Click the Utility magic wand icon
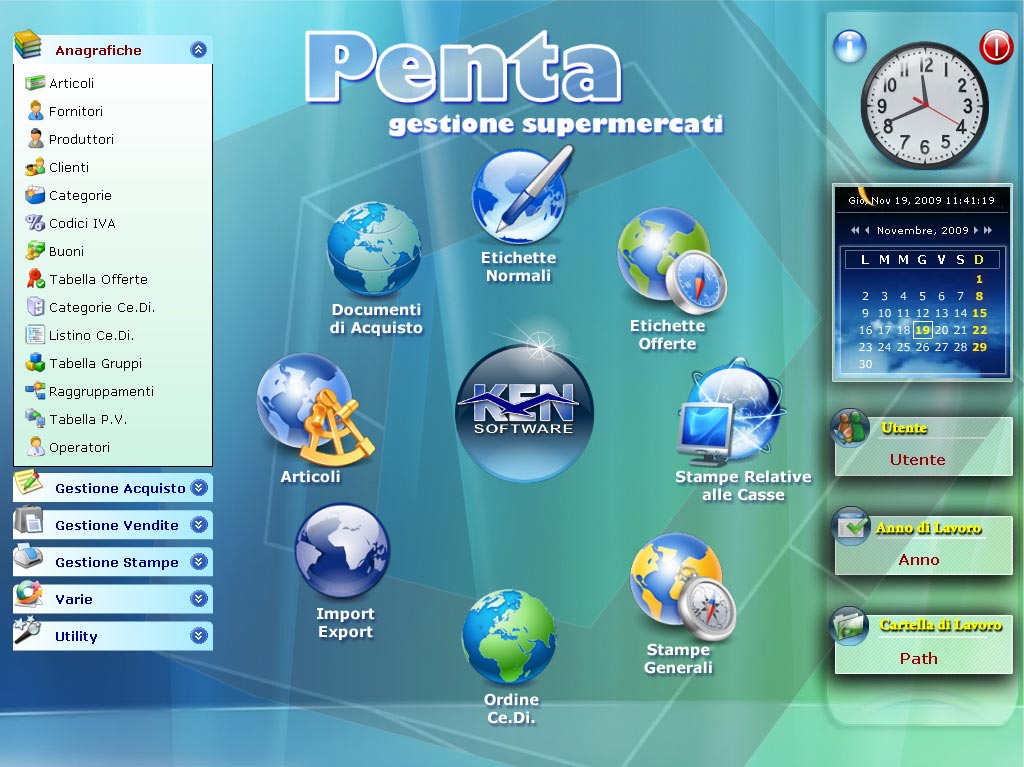The width and height of the screenshot is (1024, 767). 29,630
